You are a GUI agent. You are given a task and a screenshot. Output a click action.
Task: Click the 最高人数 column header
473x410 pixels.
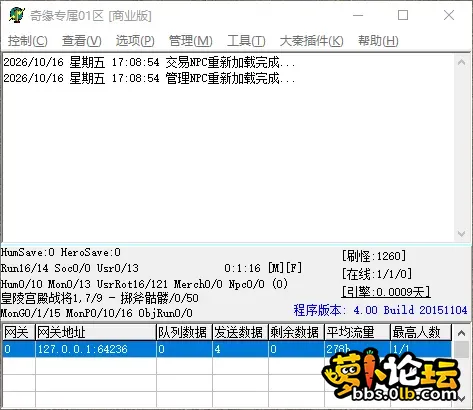pos(421,332)
